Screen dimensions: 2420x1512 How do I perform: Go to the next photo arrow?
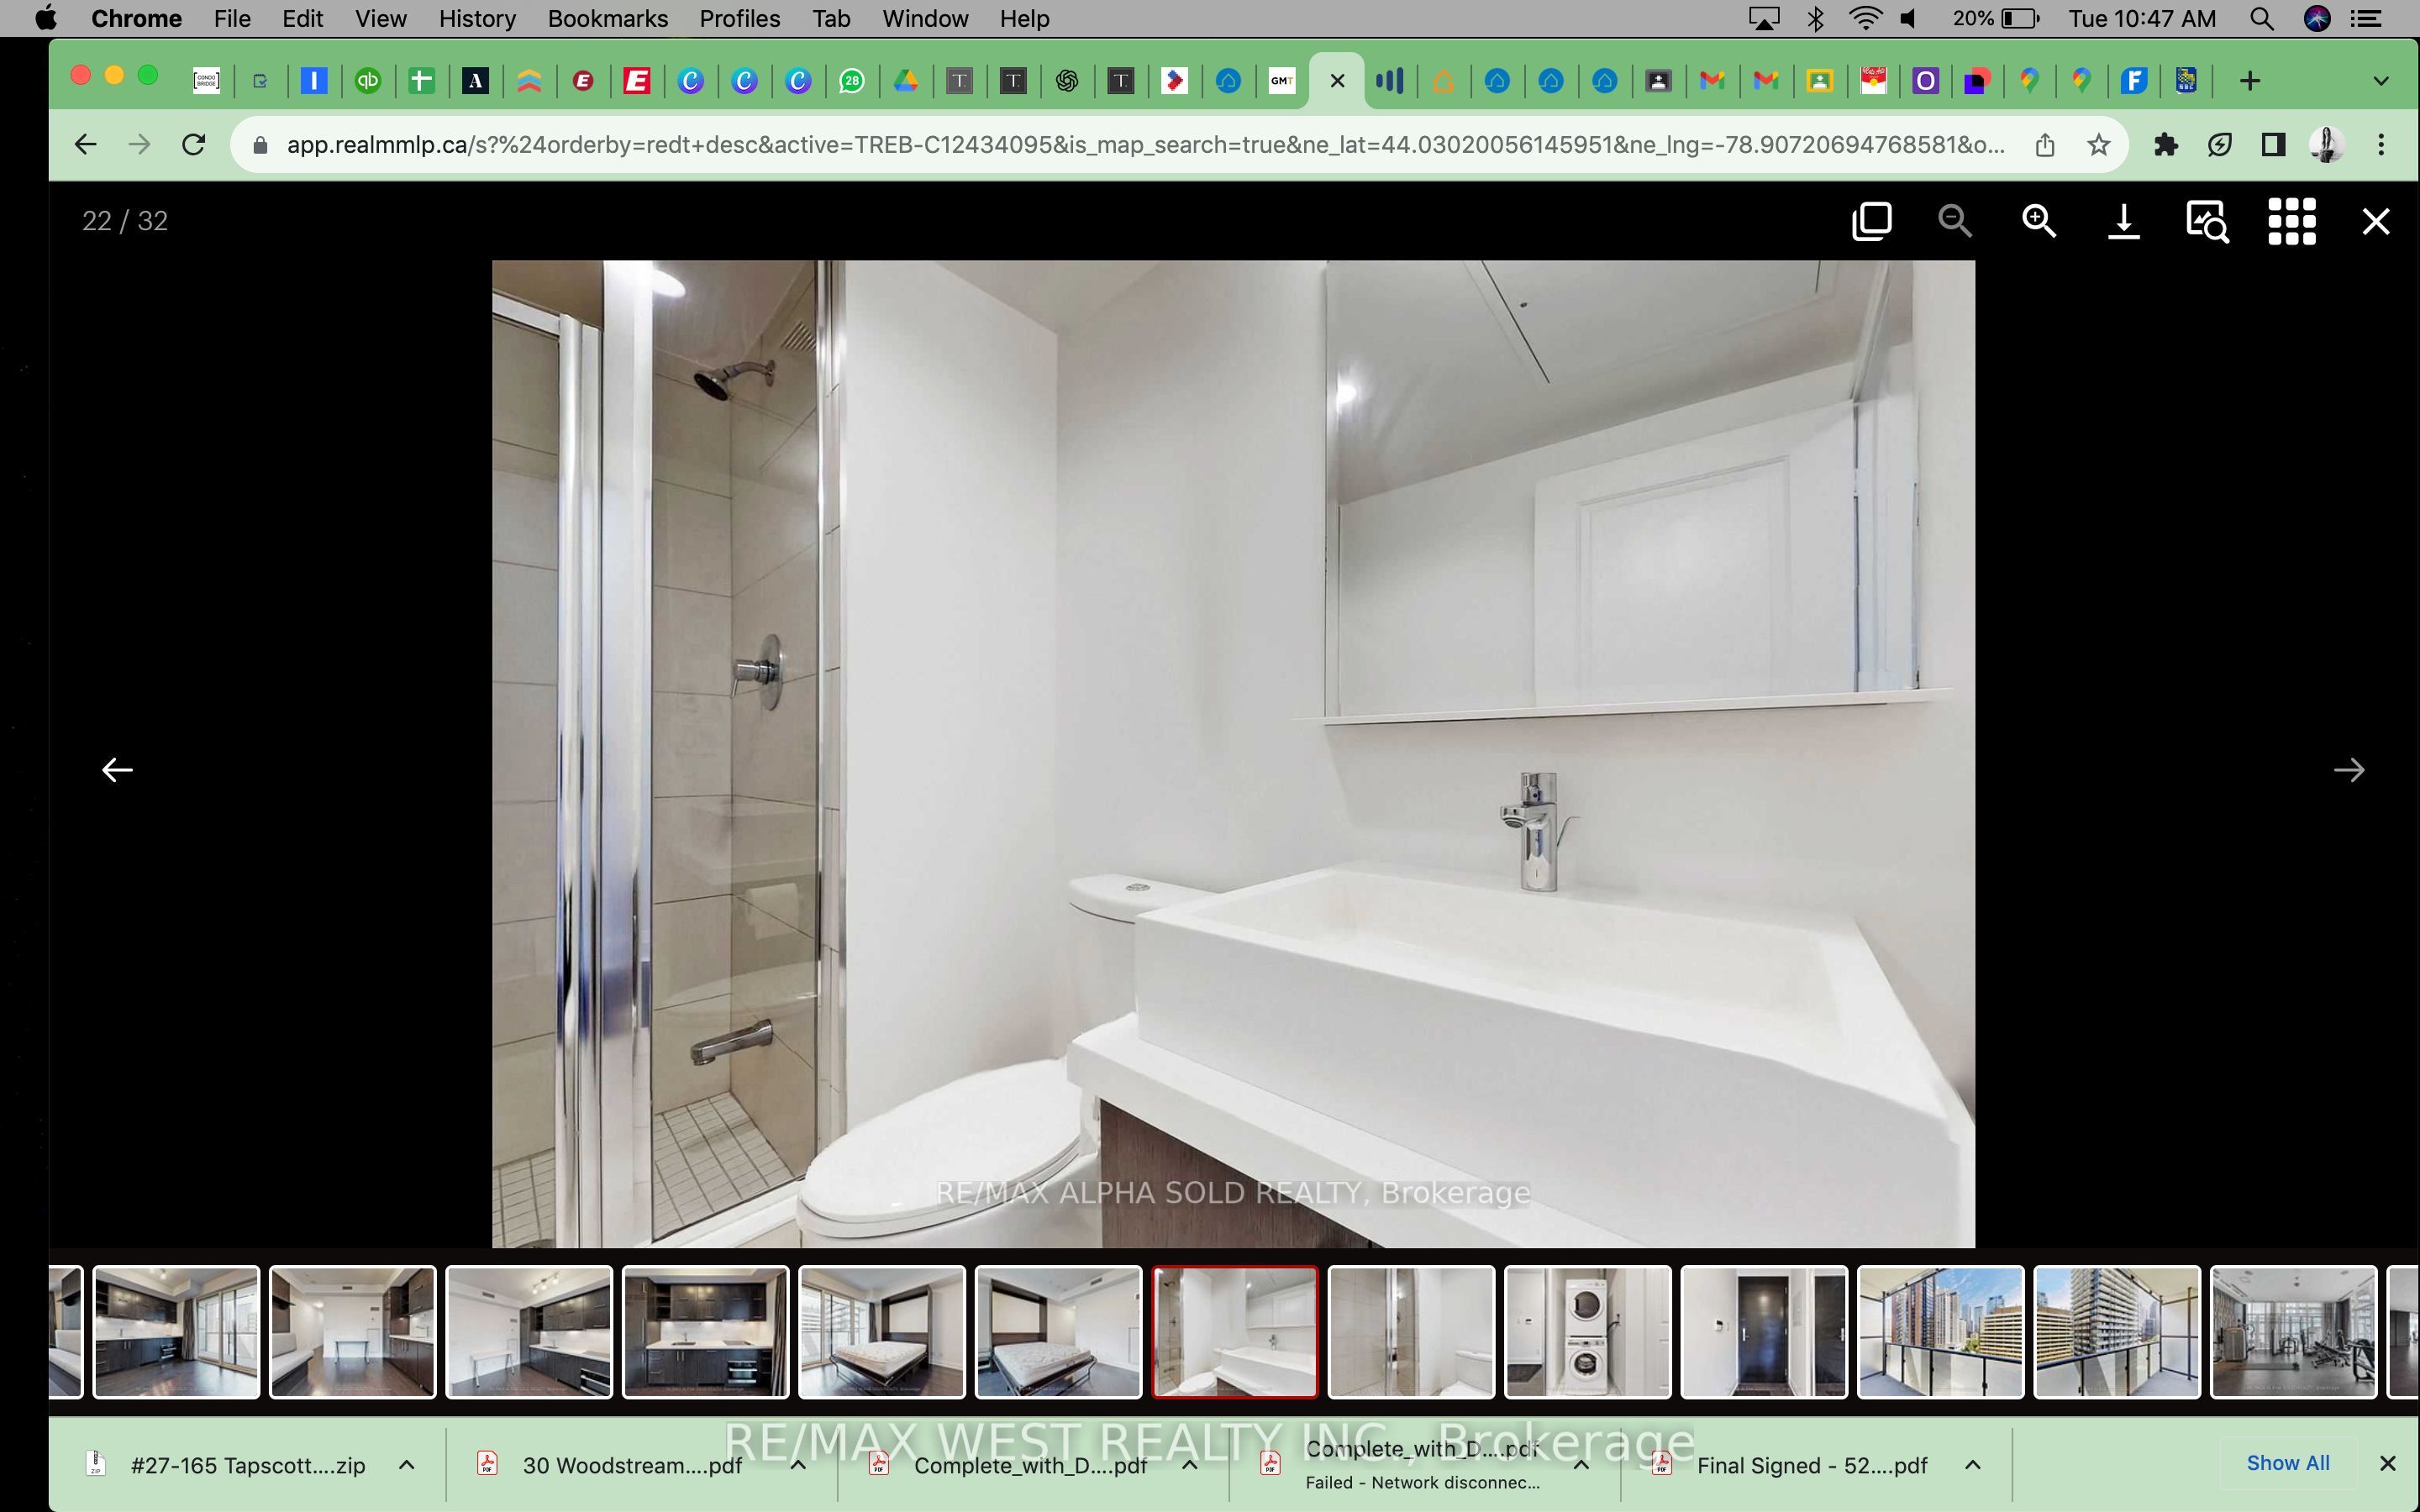pos(2348,769)
